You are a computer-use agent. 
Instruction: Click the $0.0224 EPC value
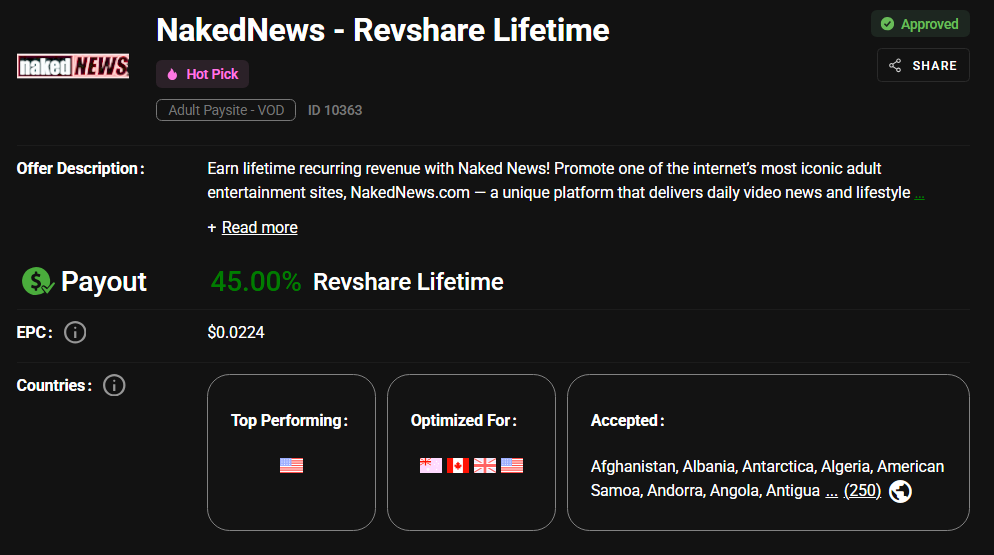click(236, 332)
